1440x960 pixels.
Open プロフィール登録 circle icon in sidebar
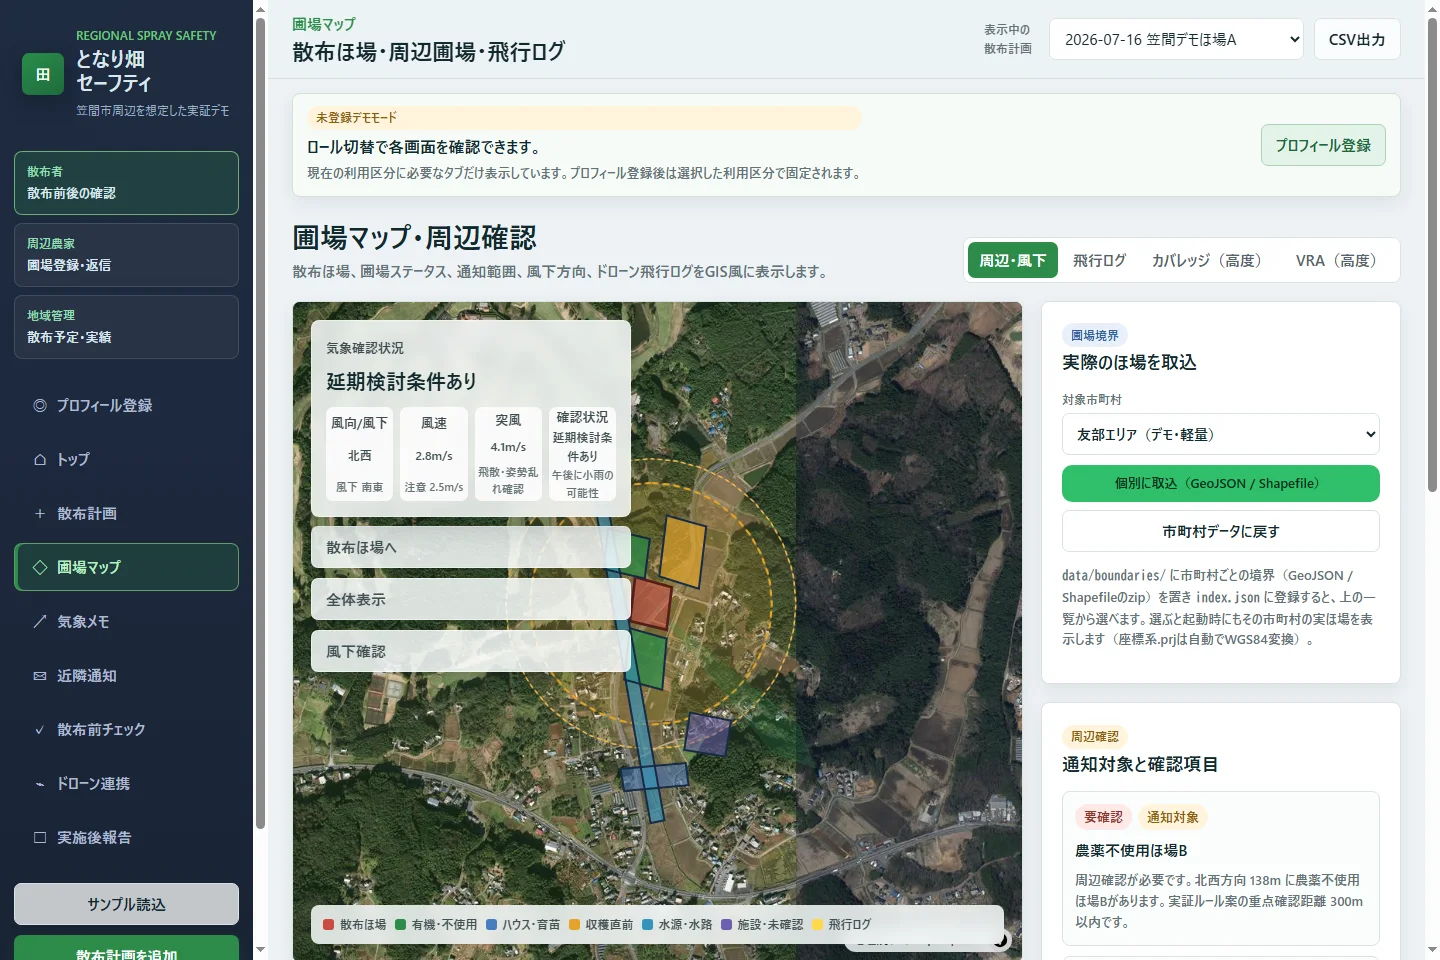pyautogui.click(x=40, y=405)
